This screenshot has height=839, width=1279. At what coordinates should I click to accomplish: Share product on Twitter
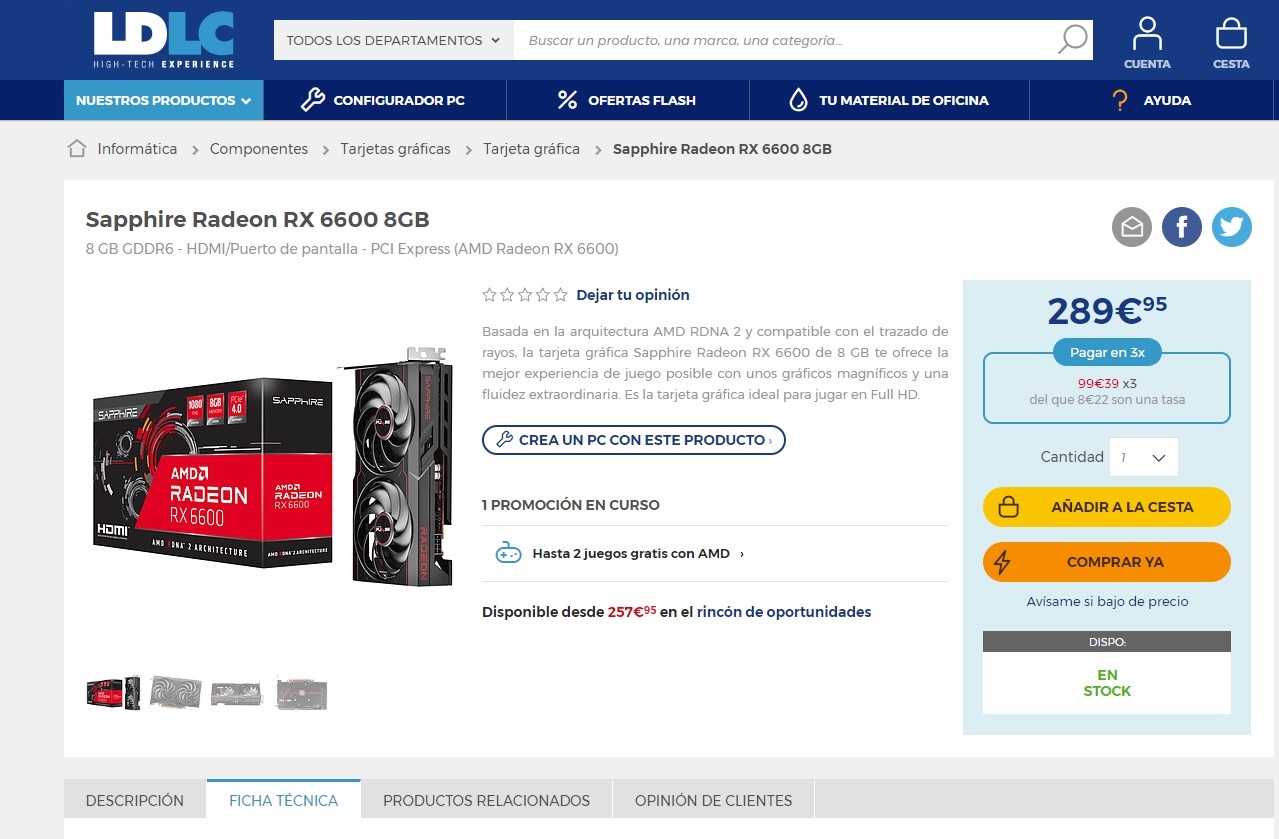pyautogui.click(x=1232, y=228)
